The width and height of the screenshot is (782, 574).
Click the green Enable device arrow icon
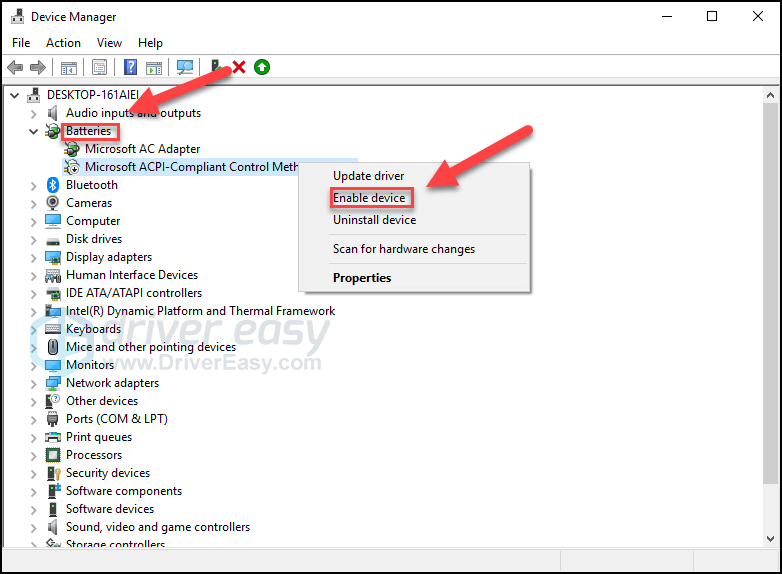[262, 67]
